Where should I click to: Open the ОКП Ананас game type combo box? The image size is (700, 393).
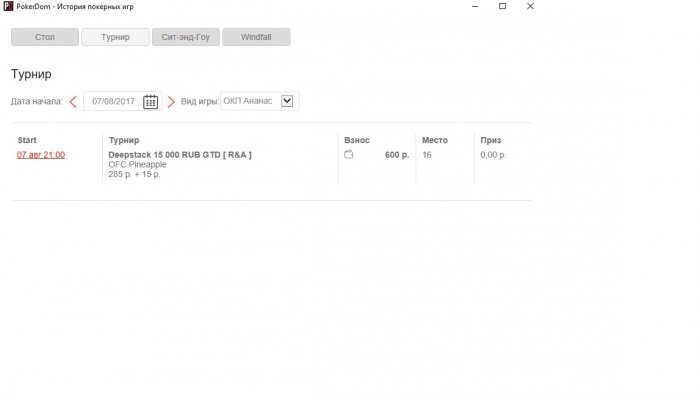tap(260, 101)
